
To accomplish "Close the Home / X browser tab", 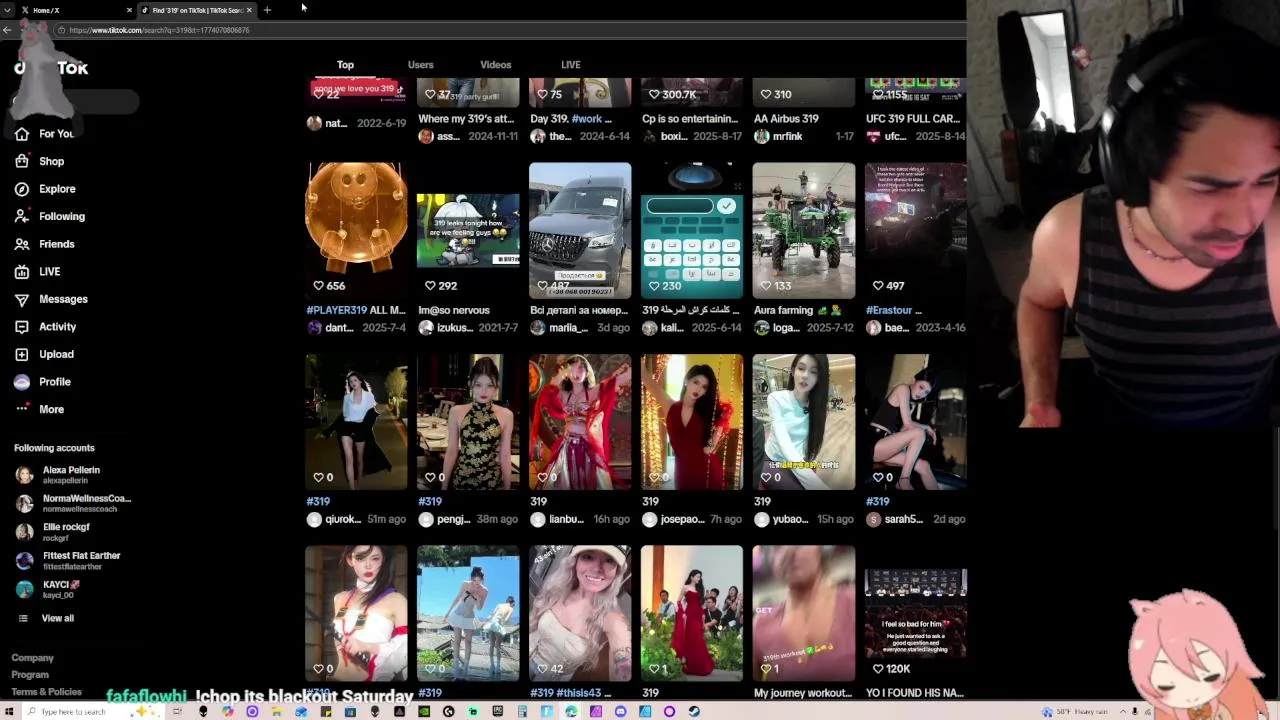I will (129, 10).
